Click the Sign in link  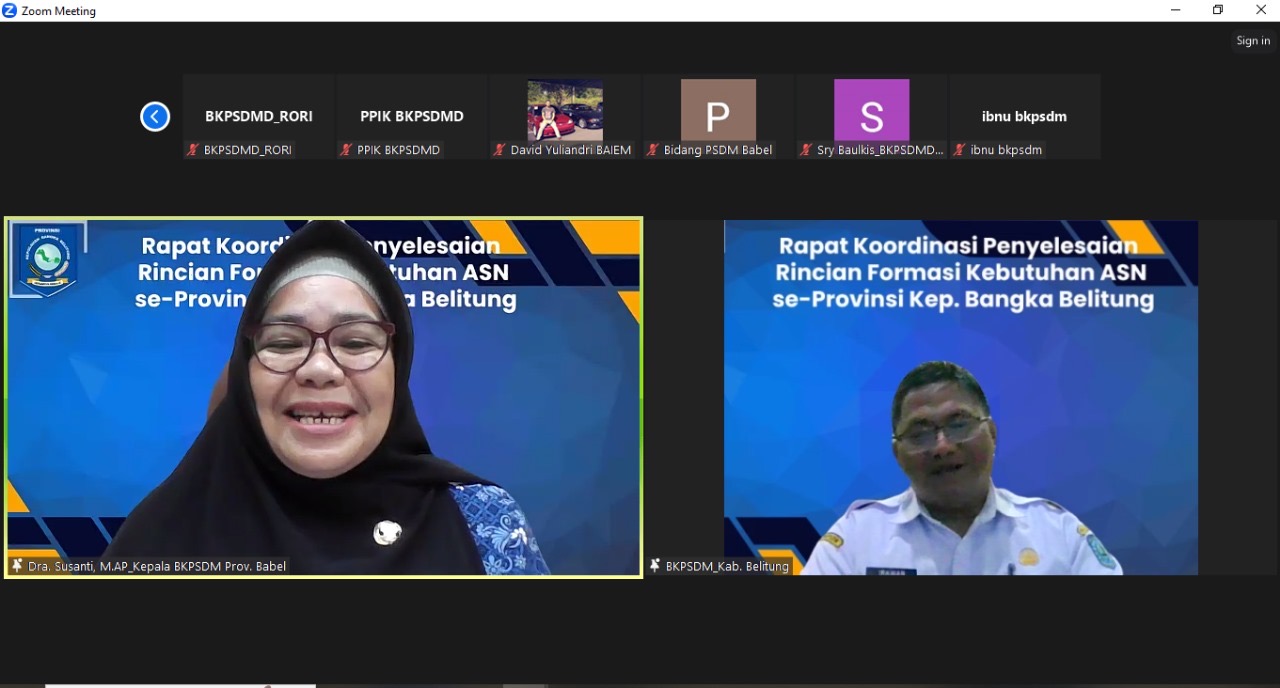1252,41
